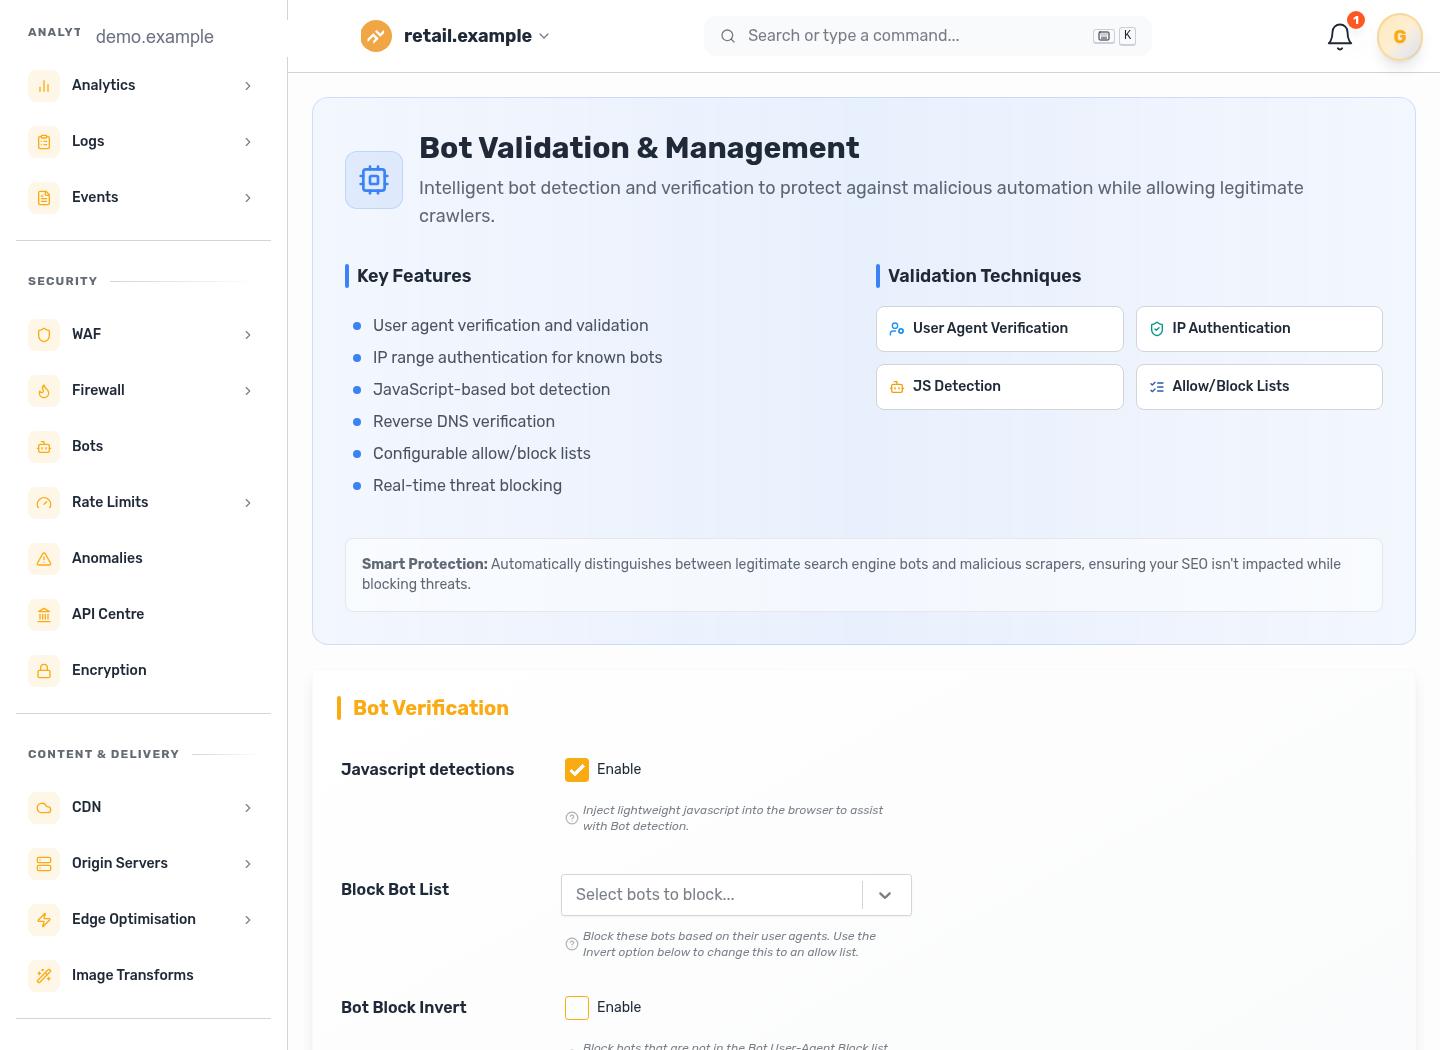Click the 'Smart Protection:' note text
This screenshot has width=1440, height=1050.
[425, 564]
